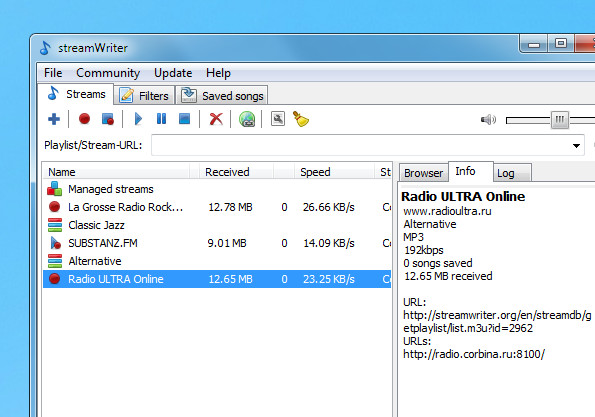Click the streamWriter music note title icon
Viewport: 595px width, 417px height.
(45, 48)
